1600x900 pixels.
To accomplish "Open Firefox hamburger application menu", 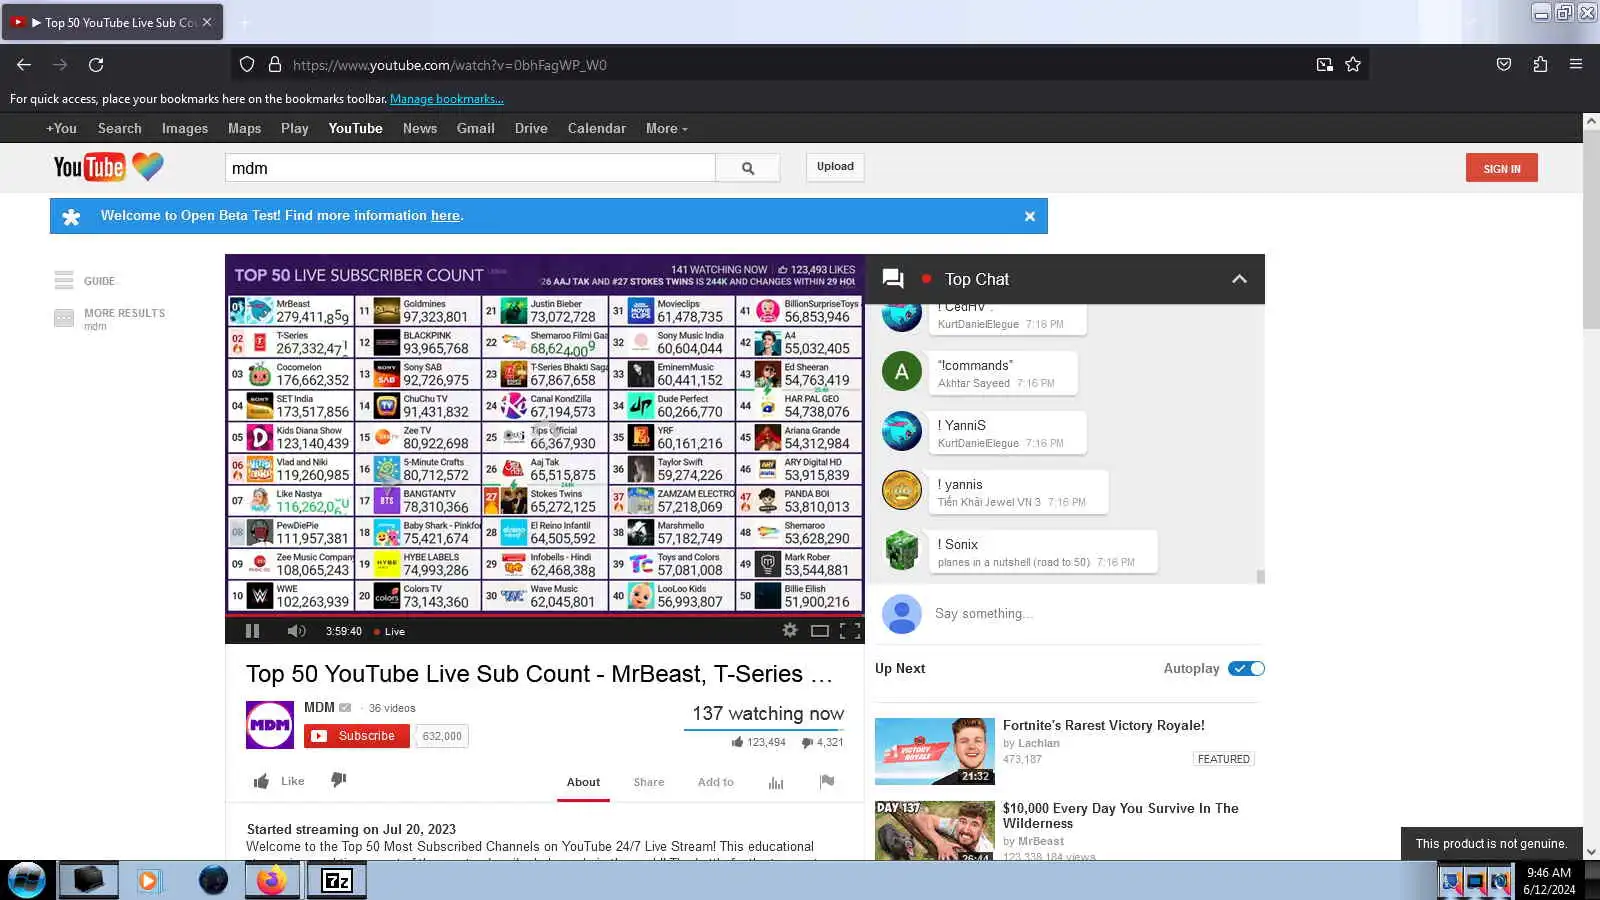I will pos(1576,64).
